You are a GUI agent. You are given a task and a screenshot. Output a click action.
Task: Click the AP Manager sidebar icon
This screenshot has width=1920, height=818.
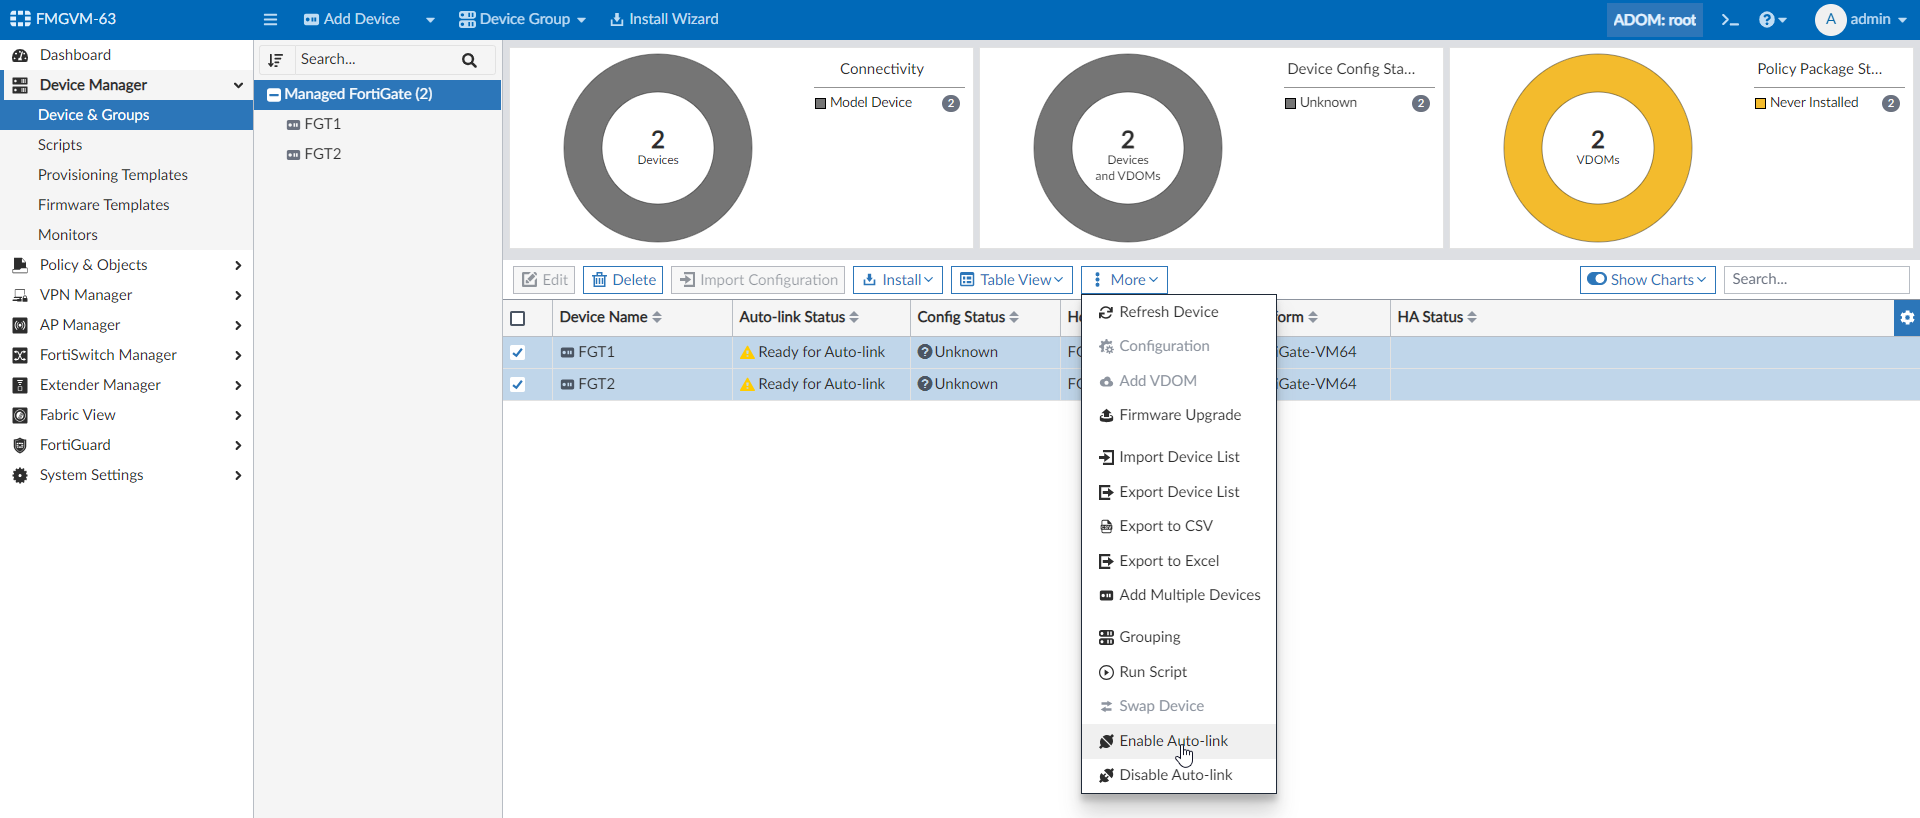click(x=20, y=325)
